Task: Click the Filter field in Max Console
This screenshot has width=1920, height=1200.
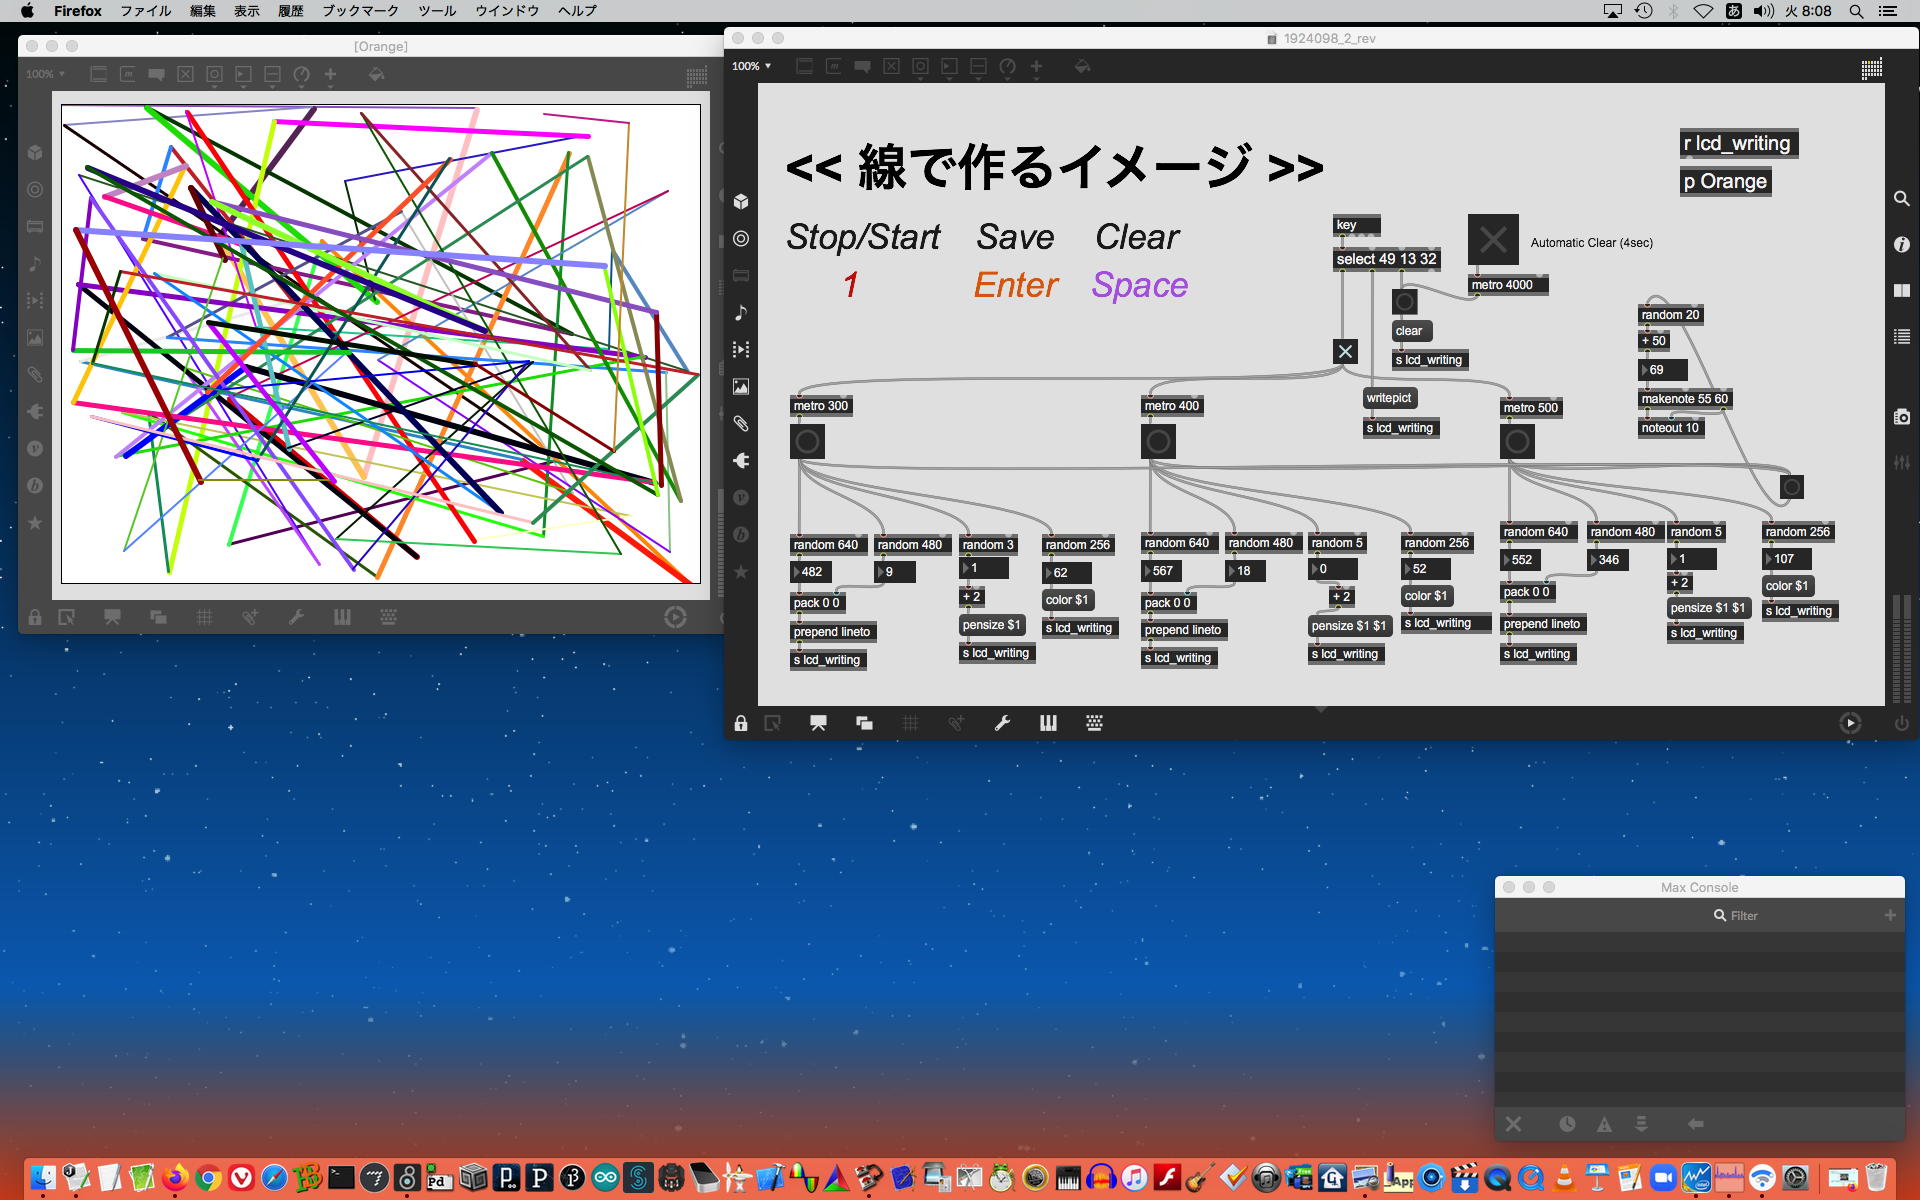Action: click(1744, 916)
